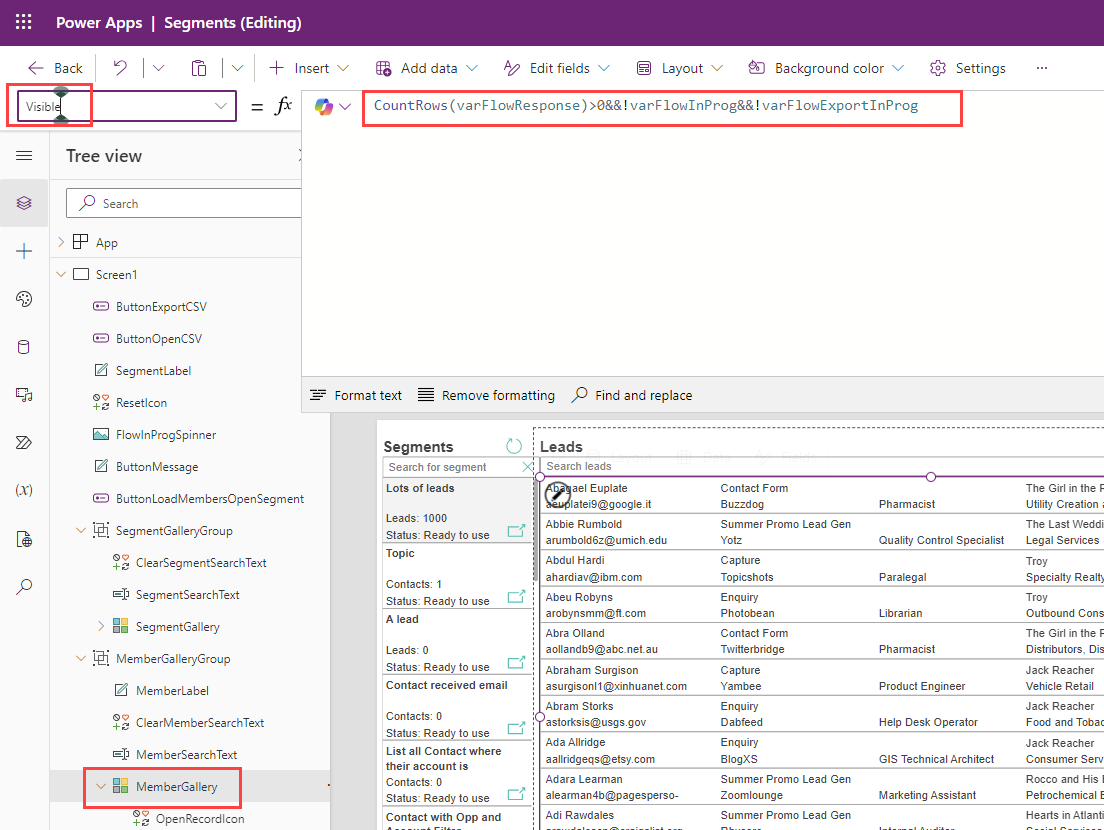1104x830 pixels.
Task: Select ButtonMessage in tree view
Action: coord(157,467)
